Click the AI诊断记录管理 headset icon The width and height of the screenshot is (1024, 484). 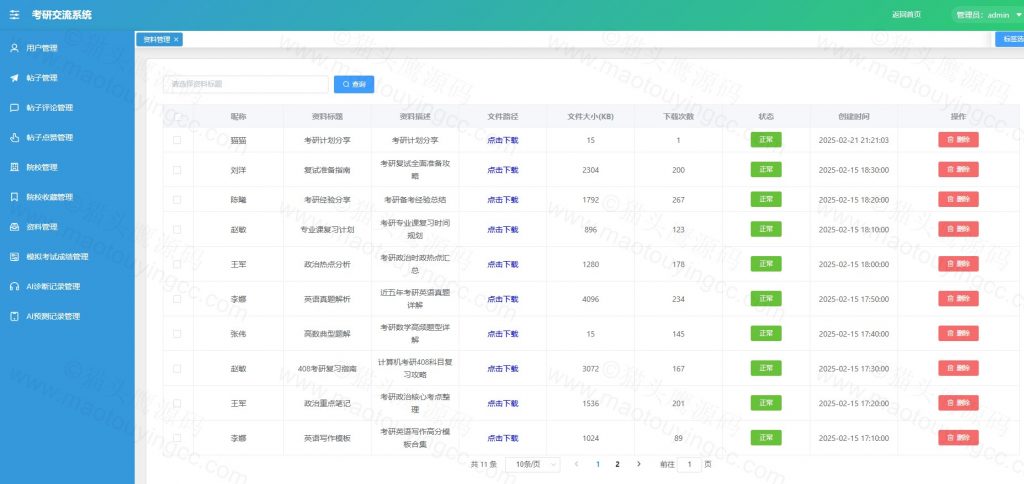click(x=14, y=287)
